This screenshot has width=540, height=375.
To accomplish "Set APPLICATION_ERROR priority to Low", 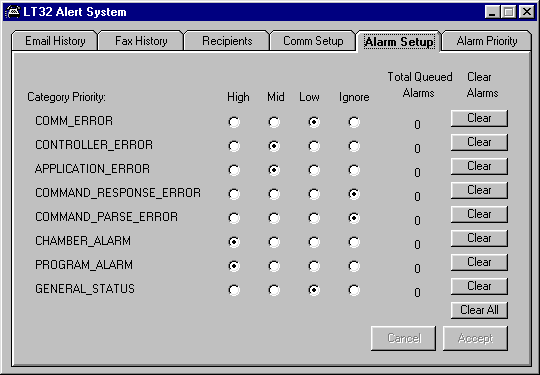I will [314, 170].
